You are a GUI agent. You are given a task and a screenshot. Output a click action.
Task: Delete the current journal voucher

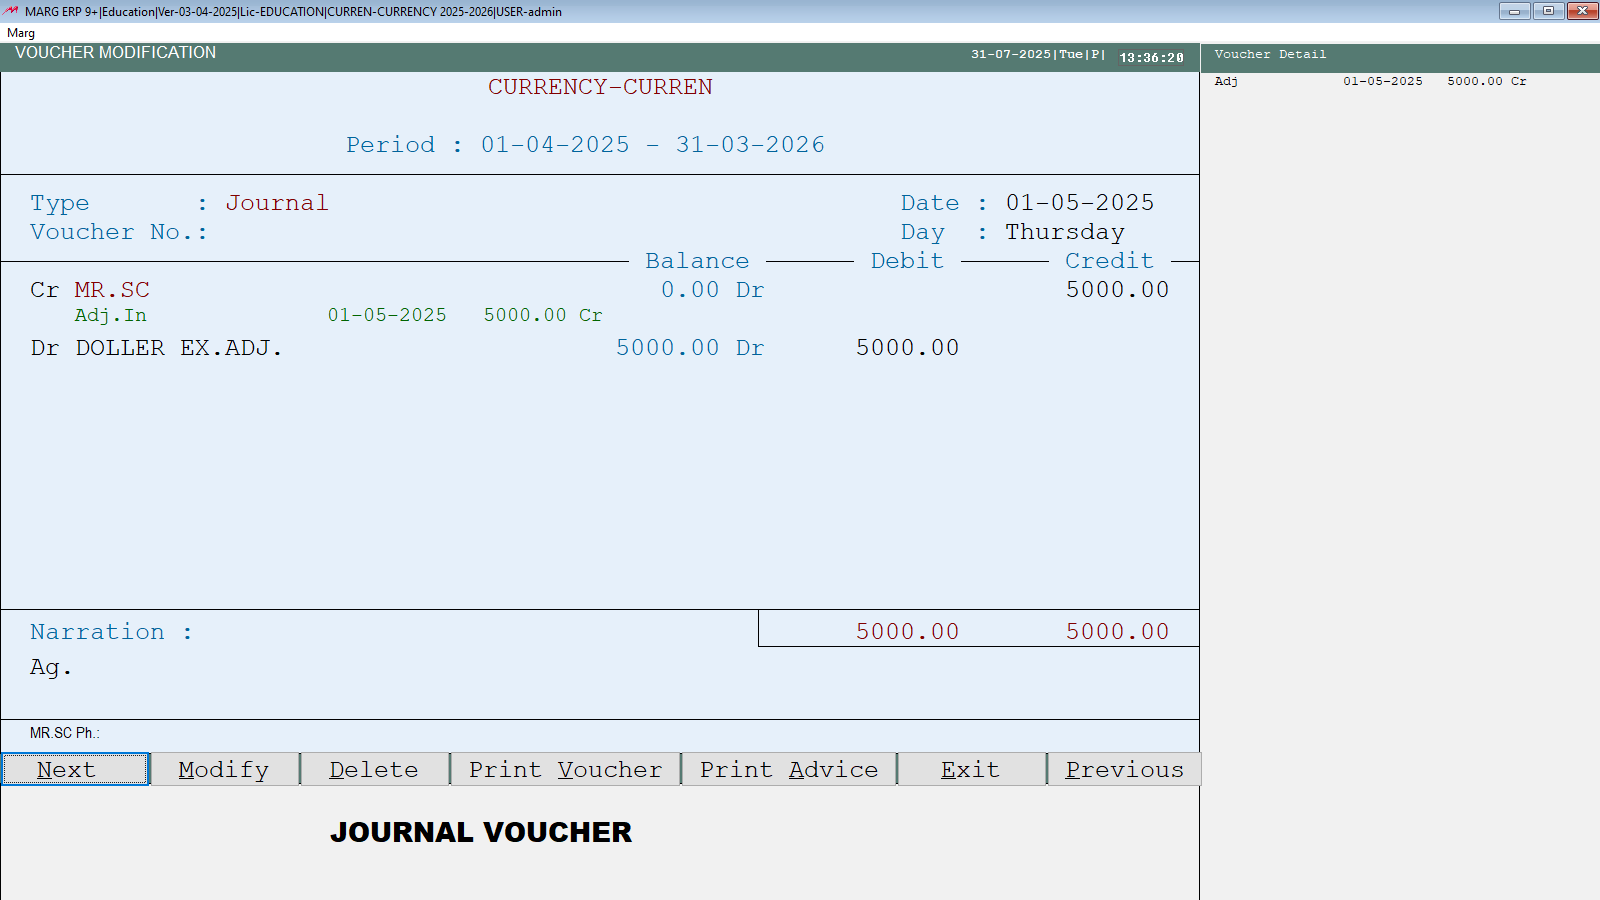[374, 769]
